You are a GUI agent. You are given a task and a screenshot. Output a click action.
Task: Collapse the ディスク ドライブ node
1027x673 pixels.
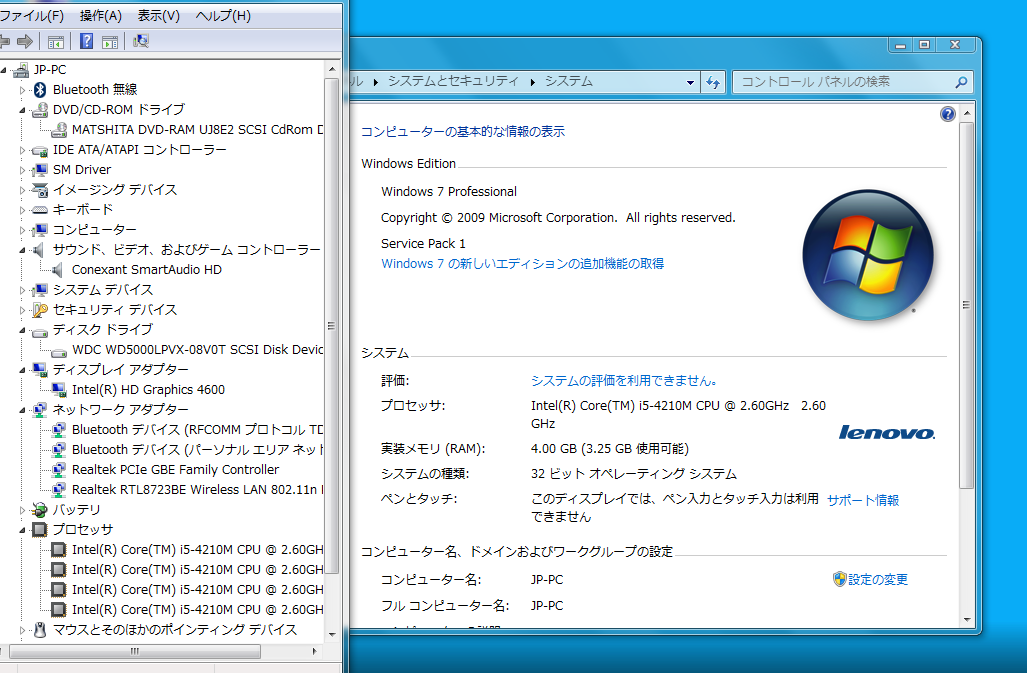(x=22, y=330)
